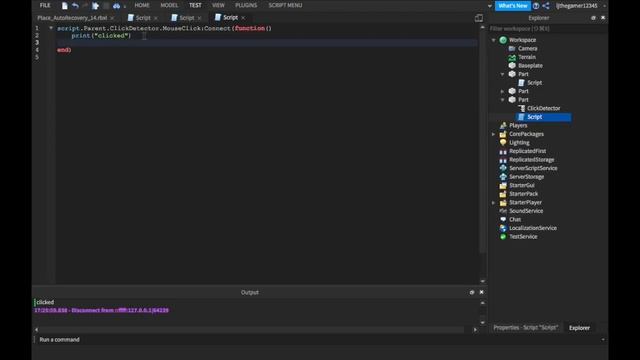Select the StarterPlayer row in Explorer

click(x=525, y=202)
